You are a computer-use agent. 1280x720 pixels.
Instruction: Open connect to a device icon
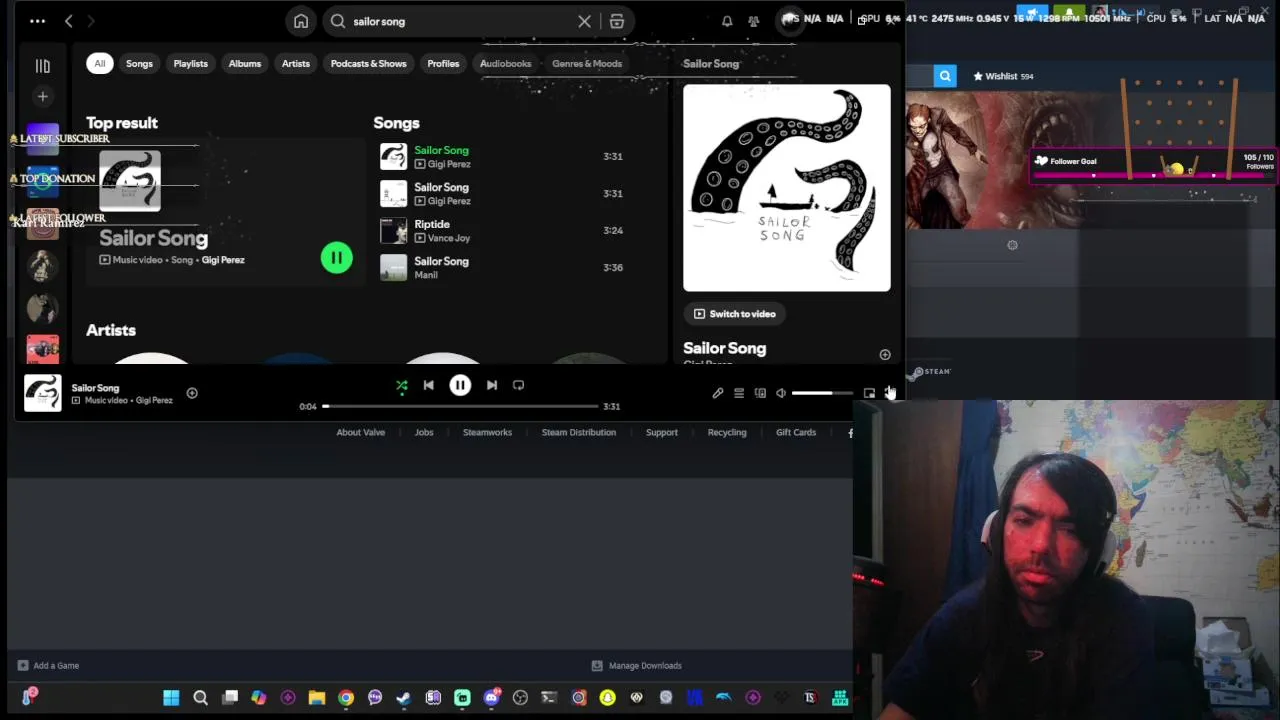[760, 393]
